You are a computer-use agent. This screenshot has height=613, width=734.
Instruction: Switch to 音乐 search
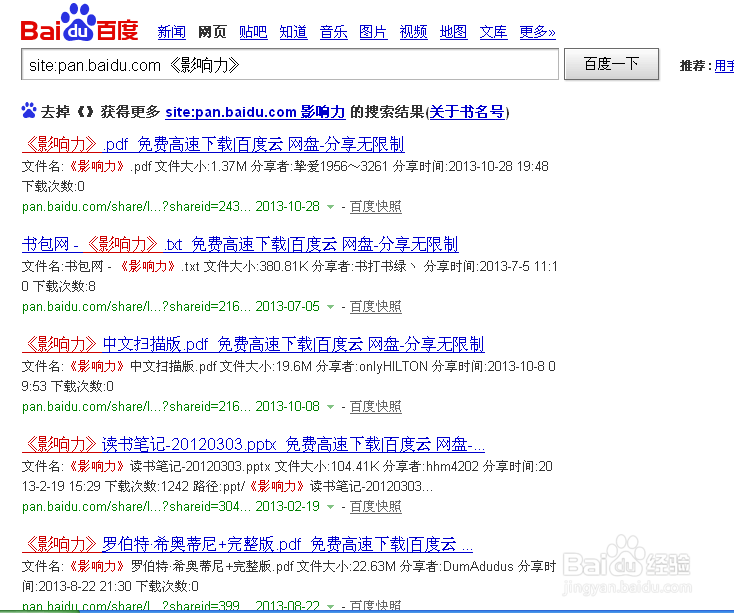333,32
